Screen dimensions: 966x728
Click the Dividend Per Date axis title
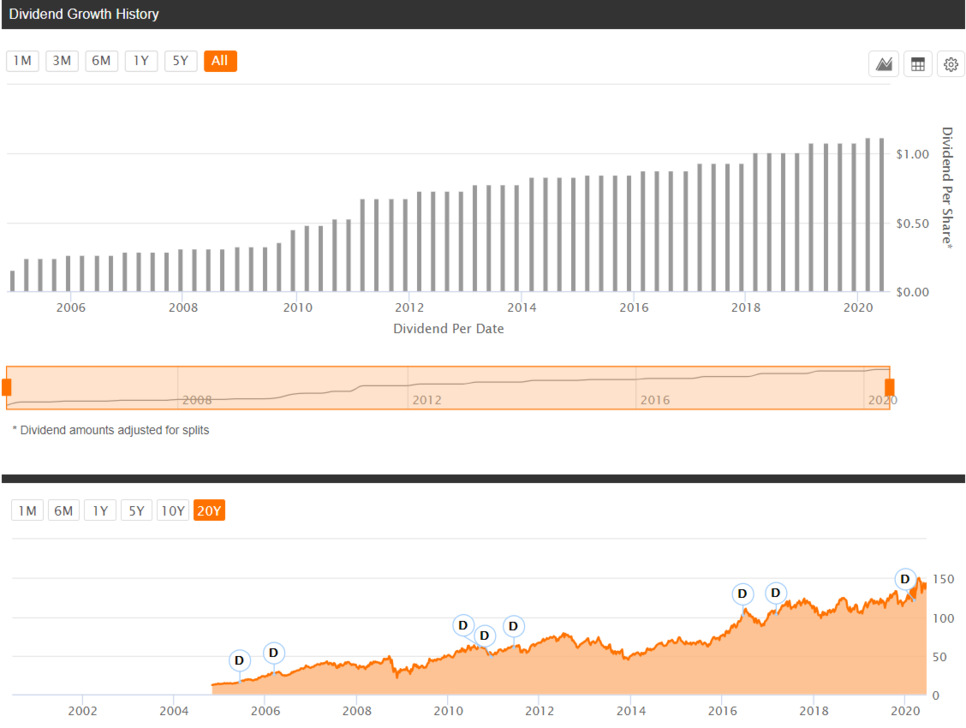(448, 329)
